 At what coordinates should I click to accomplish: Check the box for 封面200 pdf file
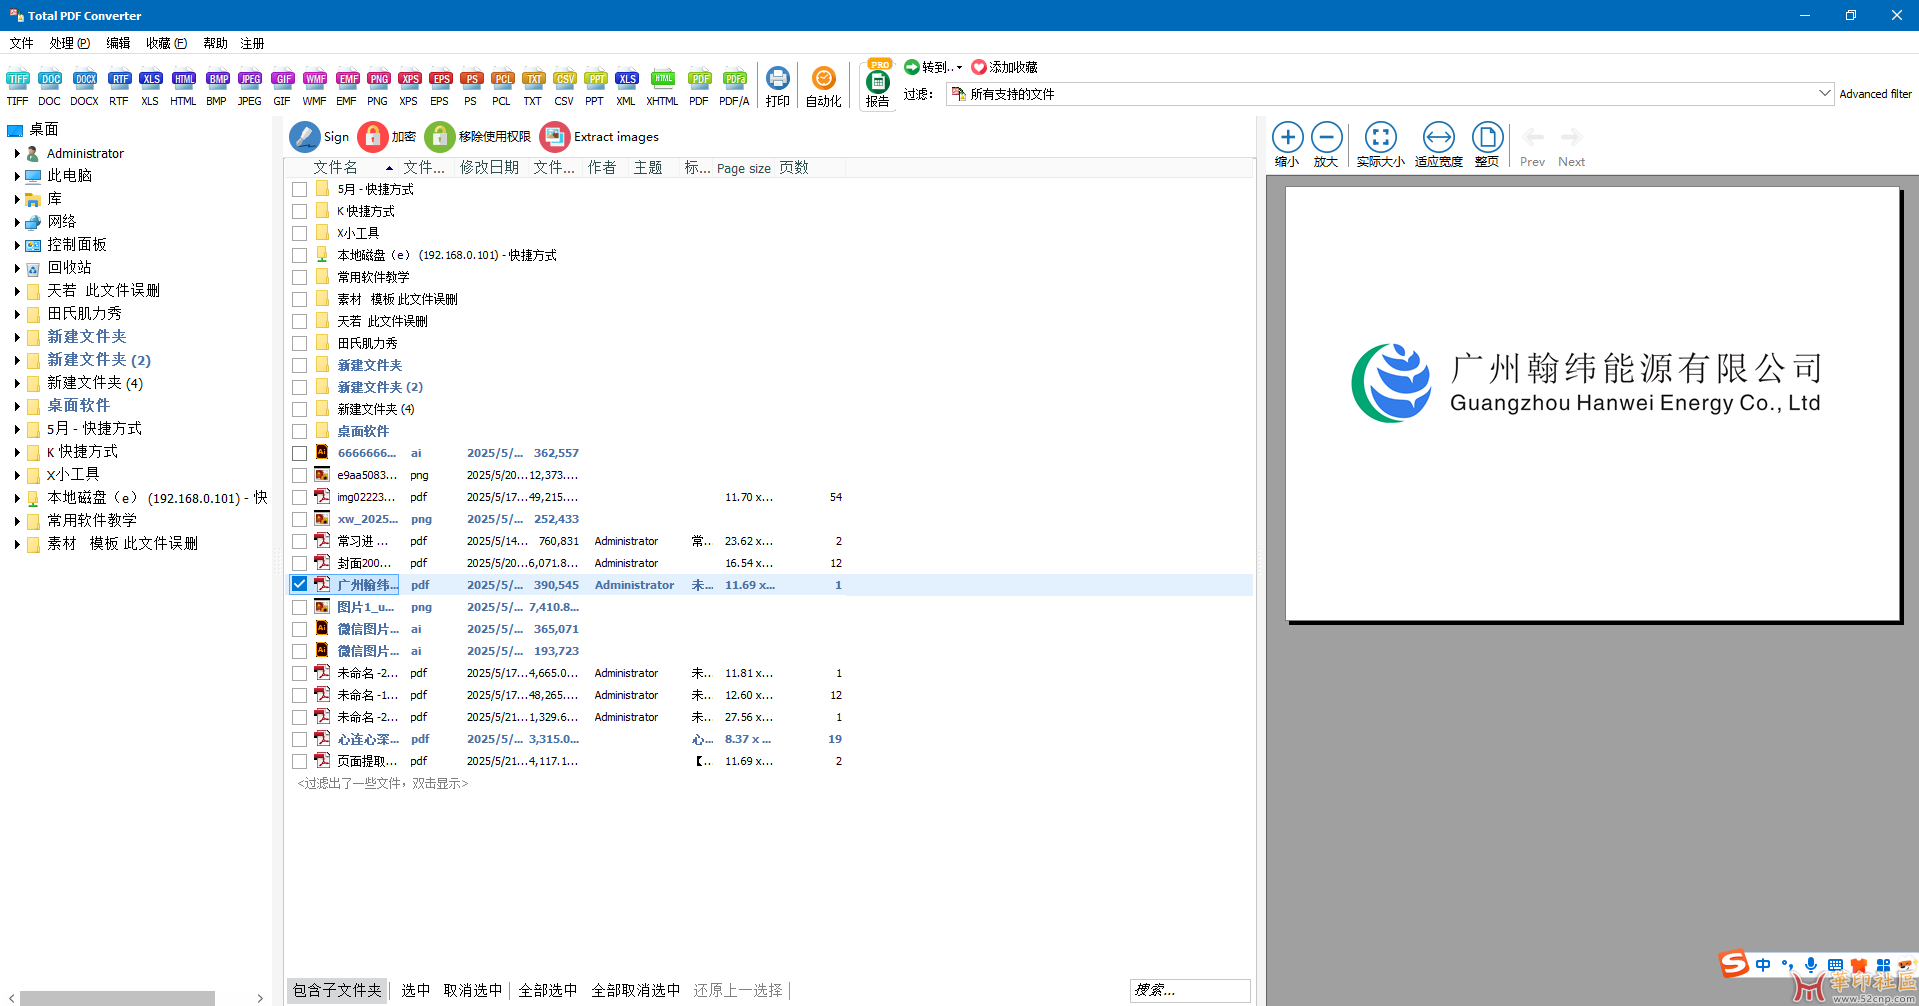click(299, 563)
